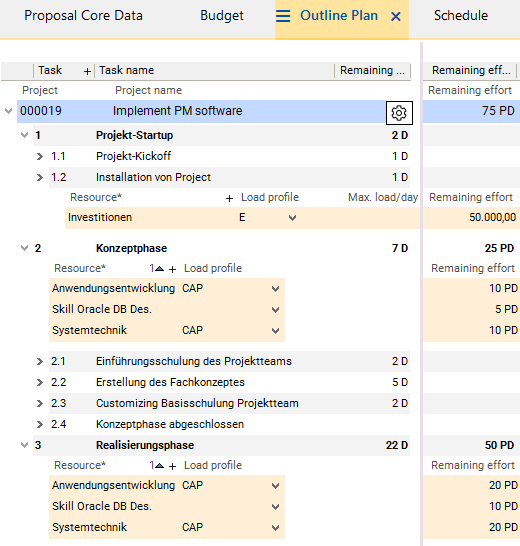
Task: Open the hamburger menu on Outline Plan tab
Action: tap(283, 16)
